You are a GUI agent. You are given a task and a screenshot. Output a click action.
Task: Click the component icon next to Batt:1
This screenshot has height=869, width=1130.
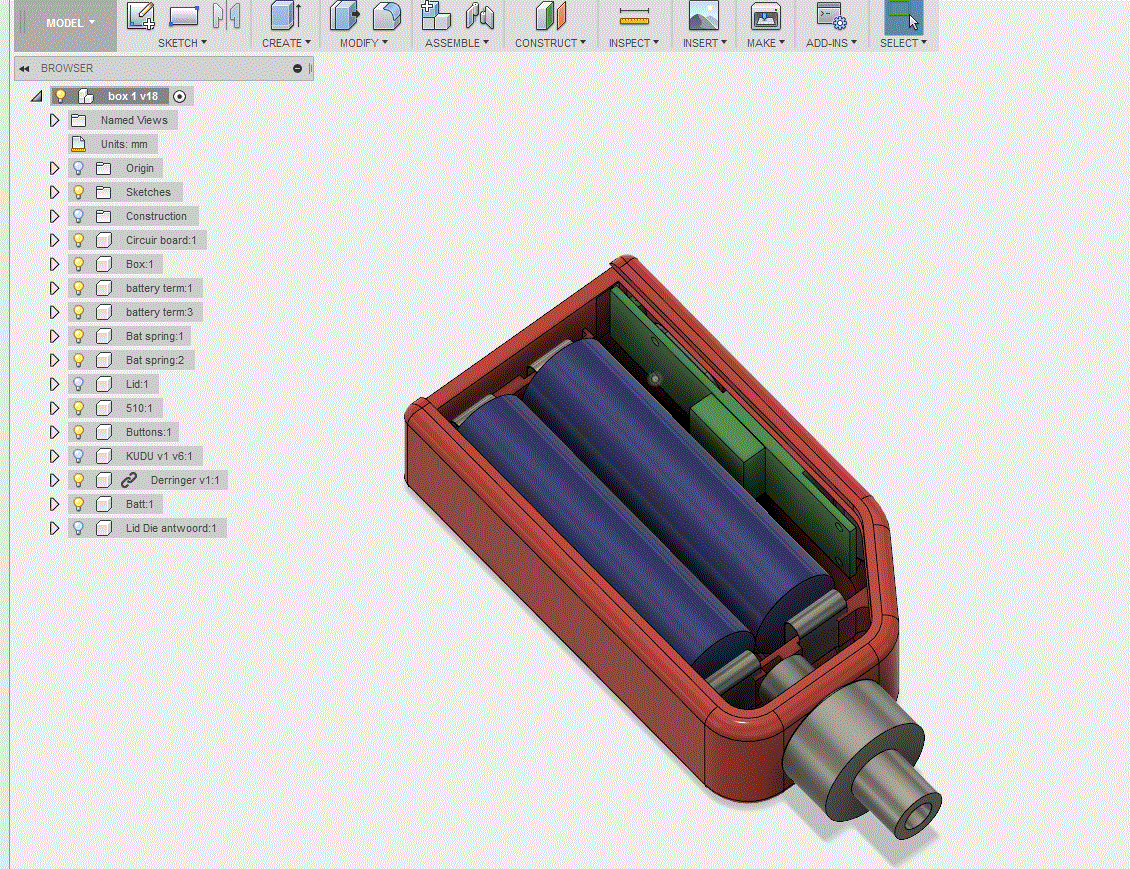(x=104, y=504)
